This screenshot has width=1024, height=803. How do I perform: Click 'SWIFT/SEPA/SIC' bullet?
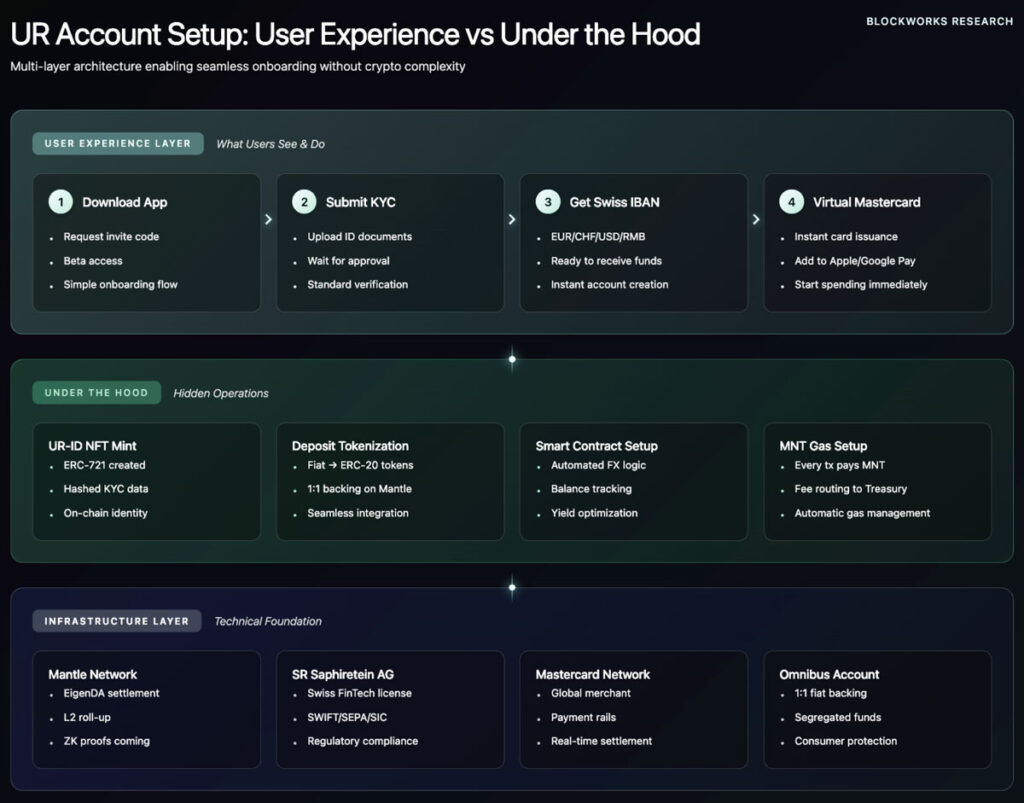pyautogui.click(x=347, y=717)
